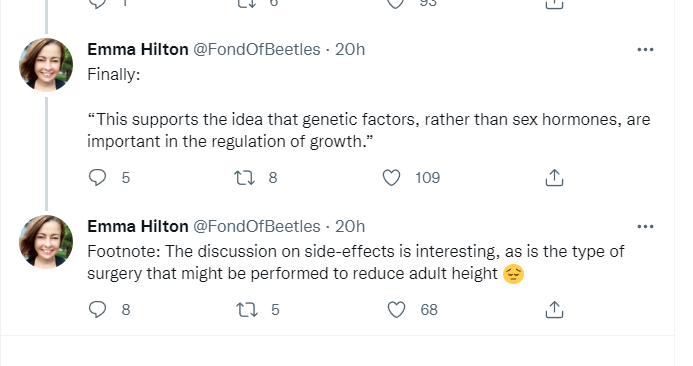Image resolution: width=693 pixels, height=366 pixels.
Task: Open Emma Hilton name on 'Finally:' tweet
Action: coord(138,50)
